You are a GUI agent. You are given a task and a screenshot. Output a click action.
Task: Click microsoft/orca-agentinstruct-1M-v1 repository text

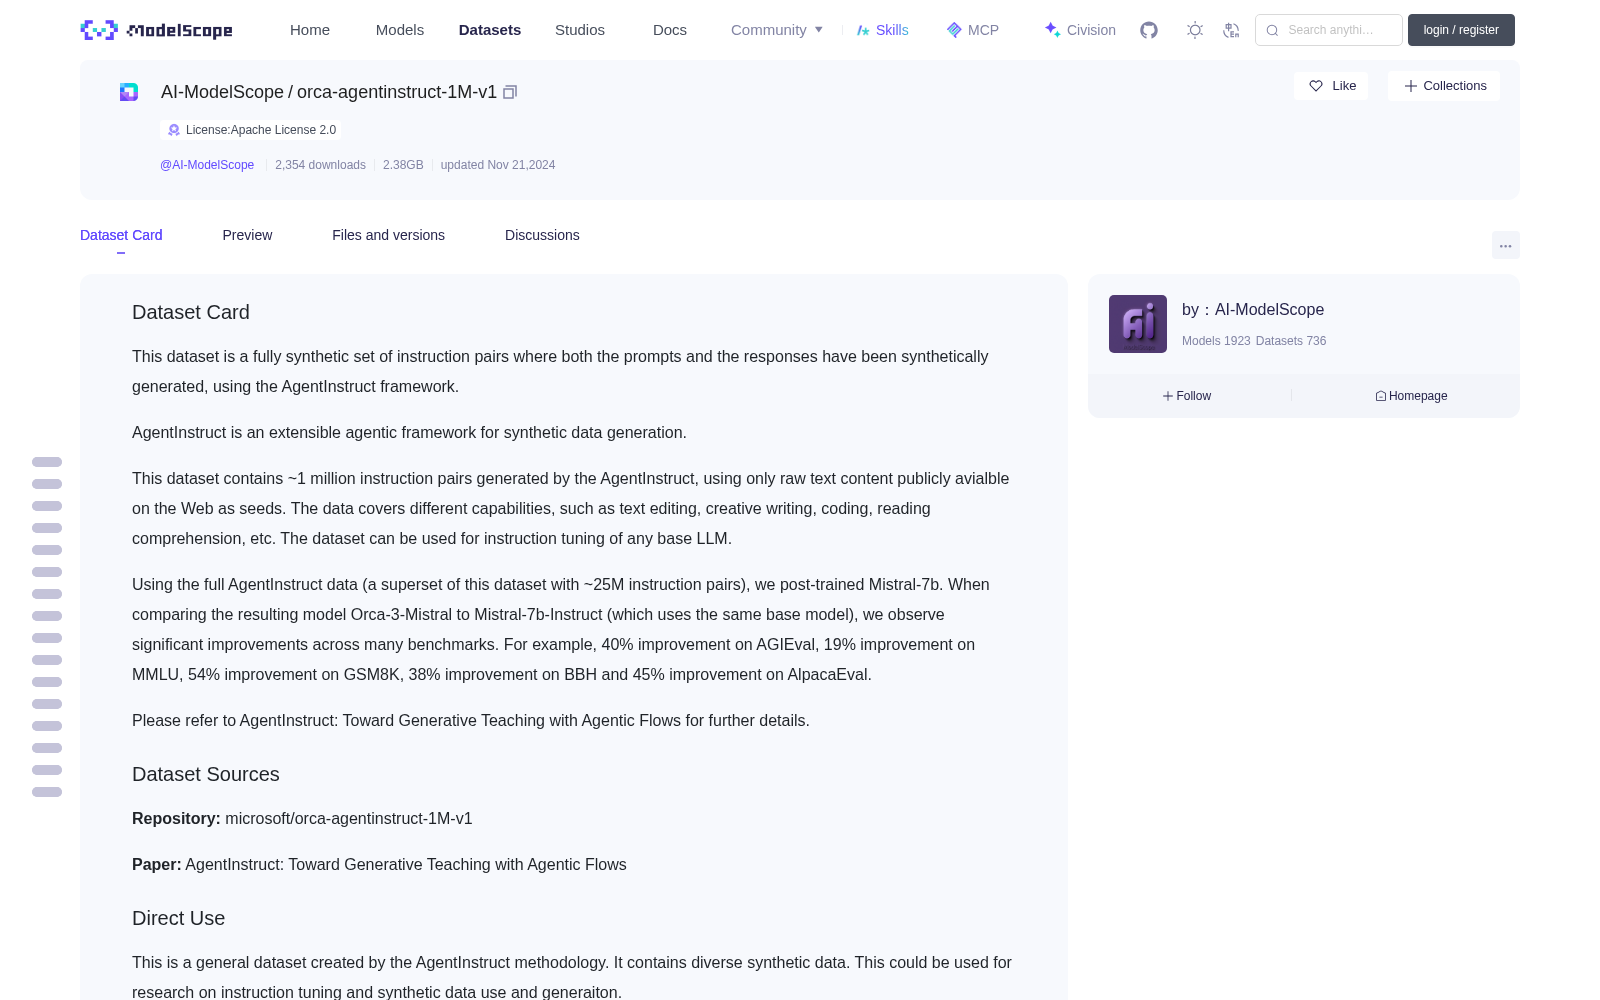tap(349, 818)
